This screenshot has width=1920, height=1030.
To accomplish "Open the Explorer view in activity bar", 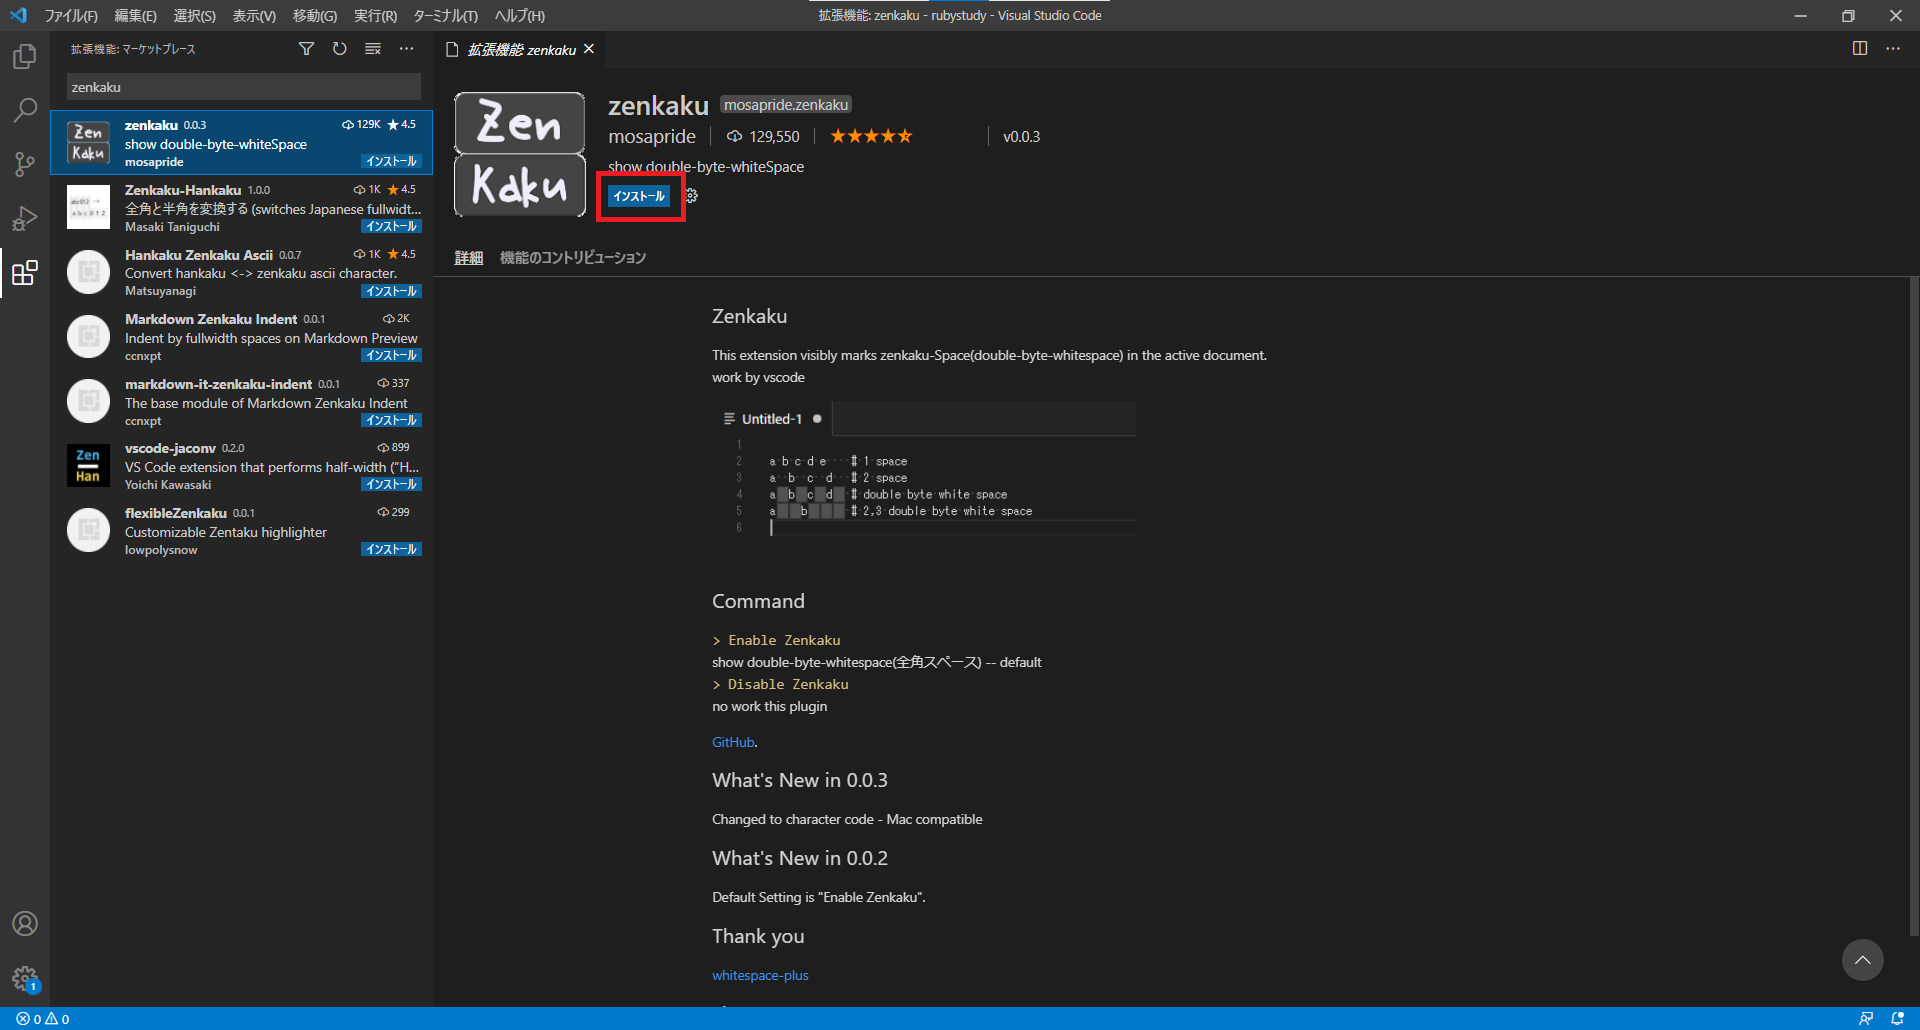I will (25, 57).
